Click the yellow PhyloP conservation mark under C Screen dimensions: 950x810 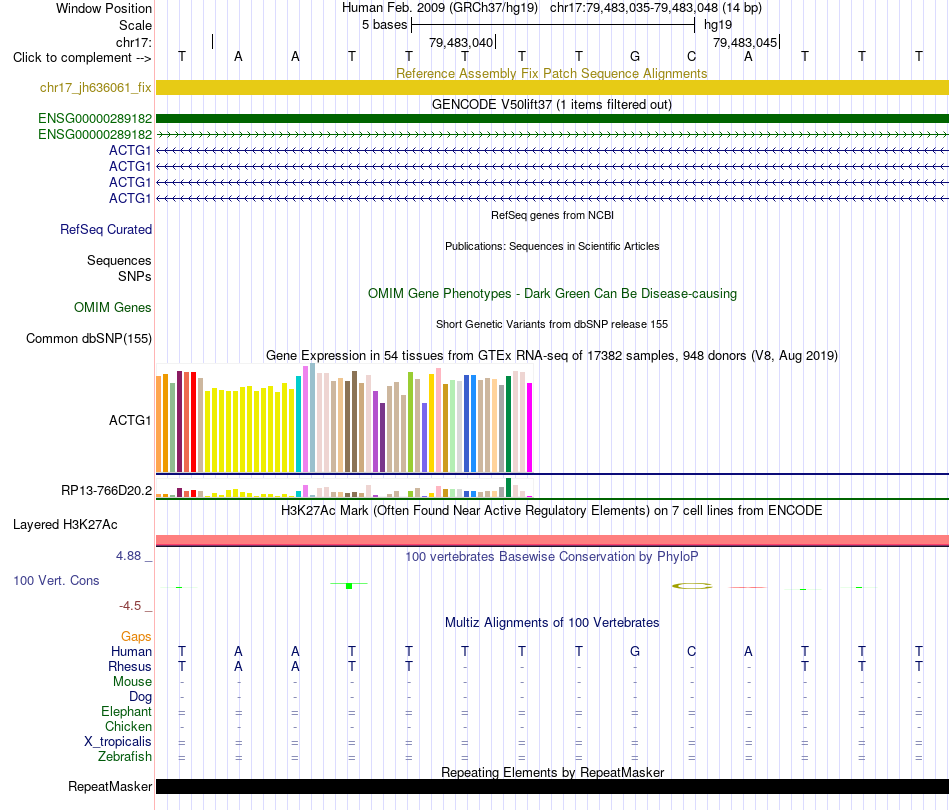[692, 586]
